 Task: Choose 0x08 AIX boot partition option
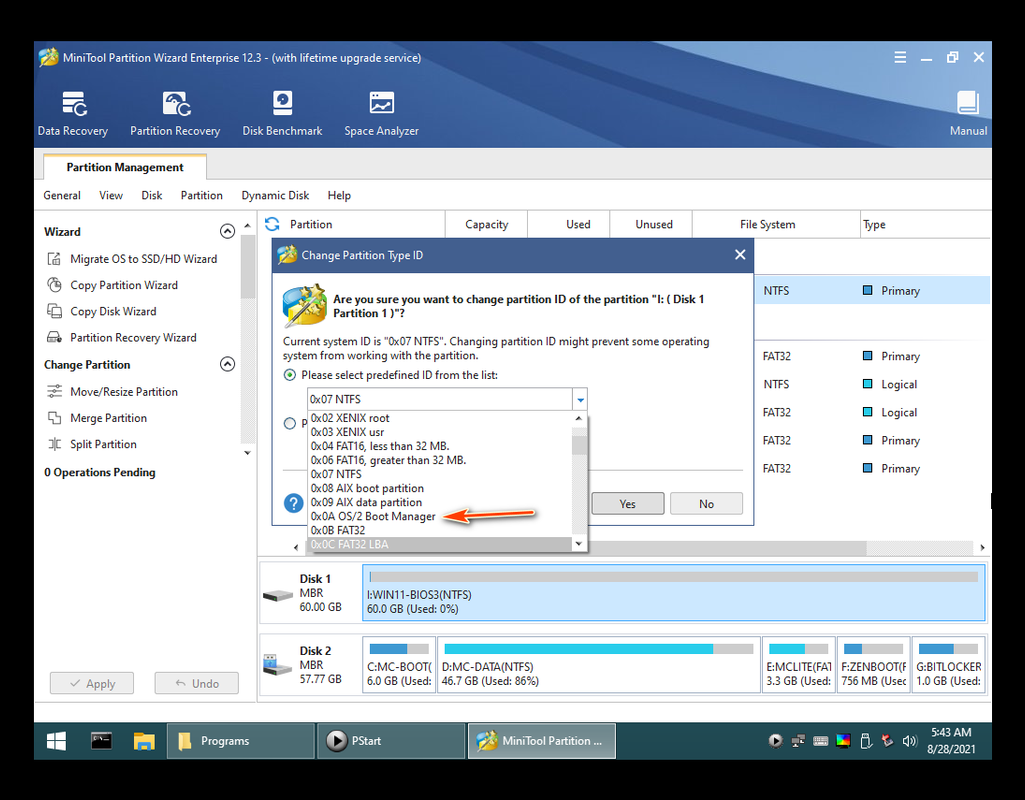(x=440, y=488)
